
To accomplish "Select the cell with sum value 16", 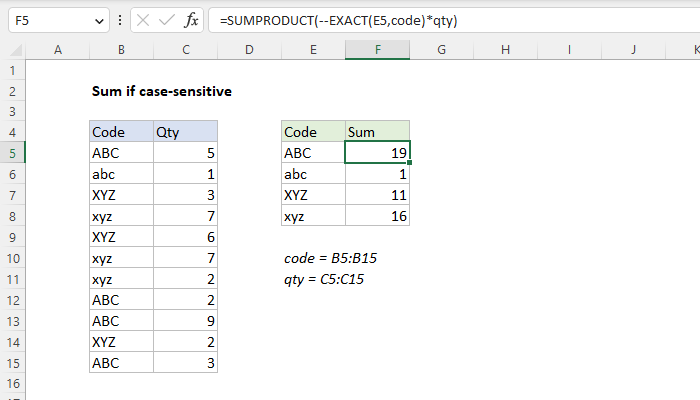I will point(377,216).
